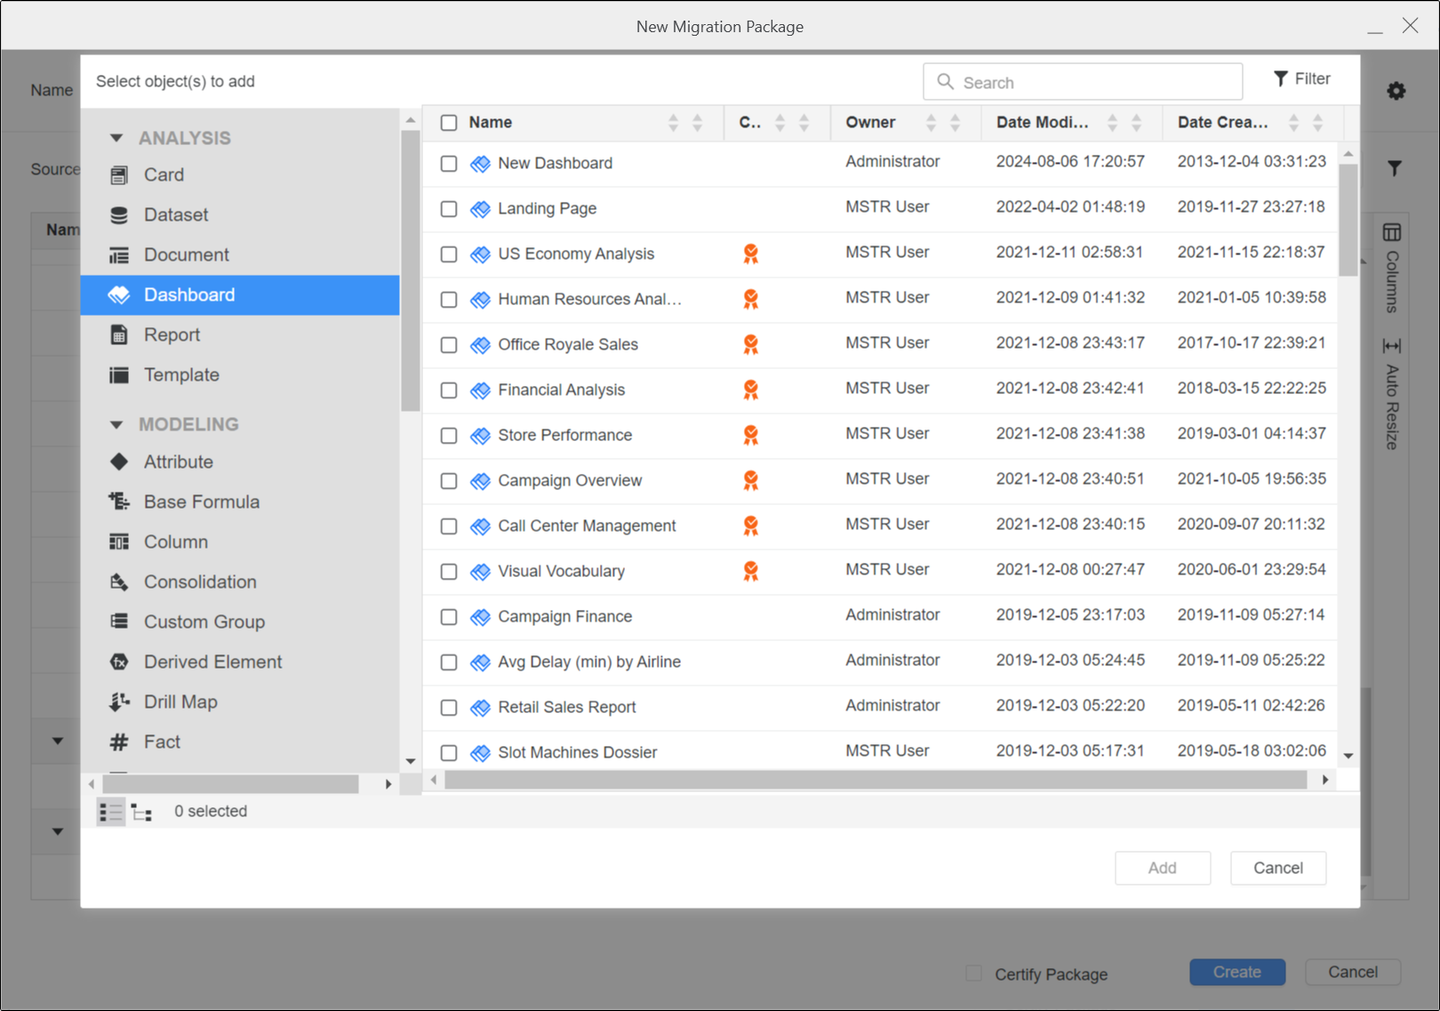Image resolution: width=1440 pixels, height=1011 pixels.
Task: Click the Auto Resize icon
Action: [x=1391, y=346]
